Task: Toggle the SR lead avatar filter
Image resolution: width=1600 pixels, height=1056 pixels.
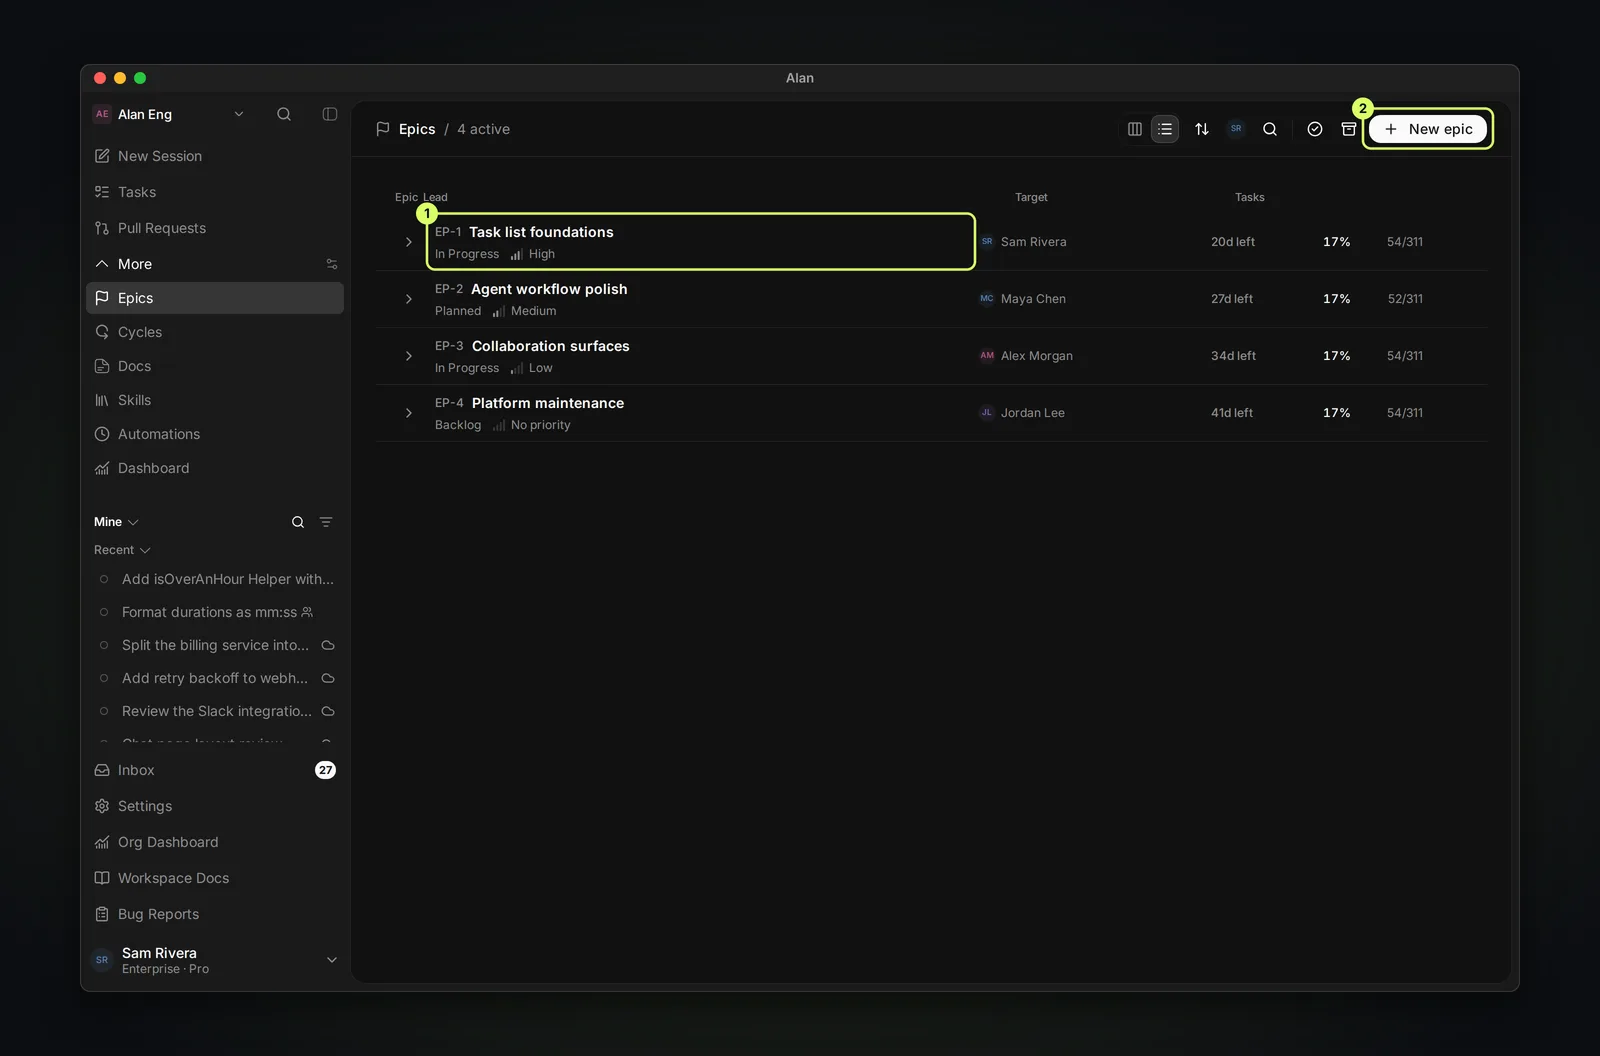Action: pos(1236,129)
